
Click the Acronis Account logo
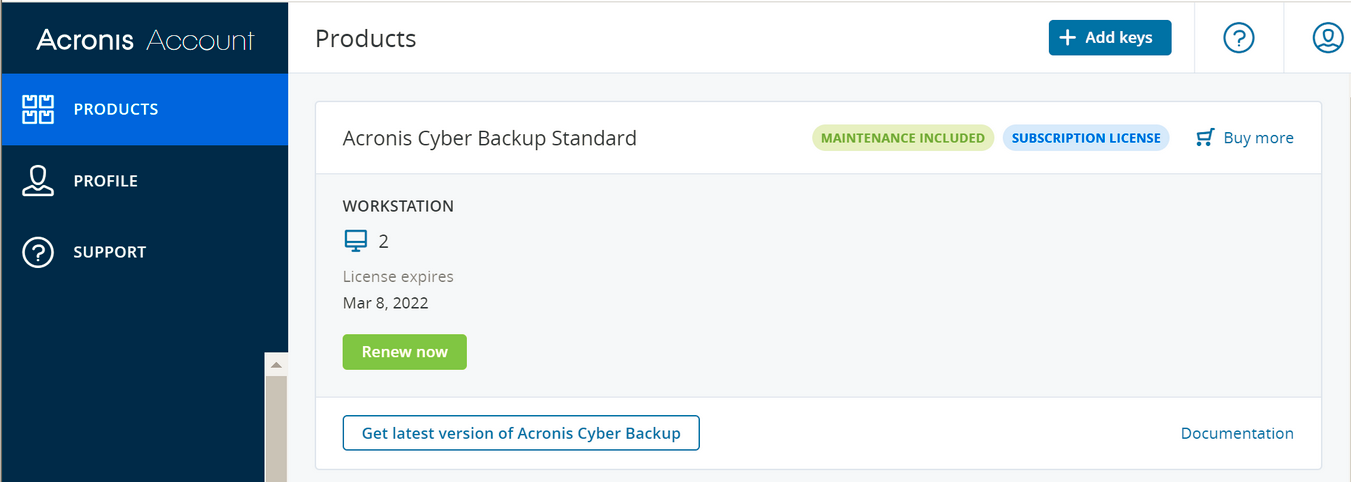point(145,40)
